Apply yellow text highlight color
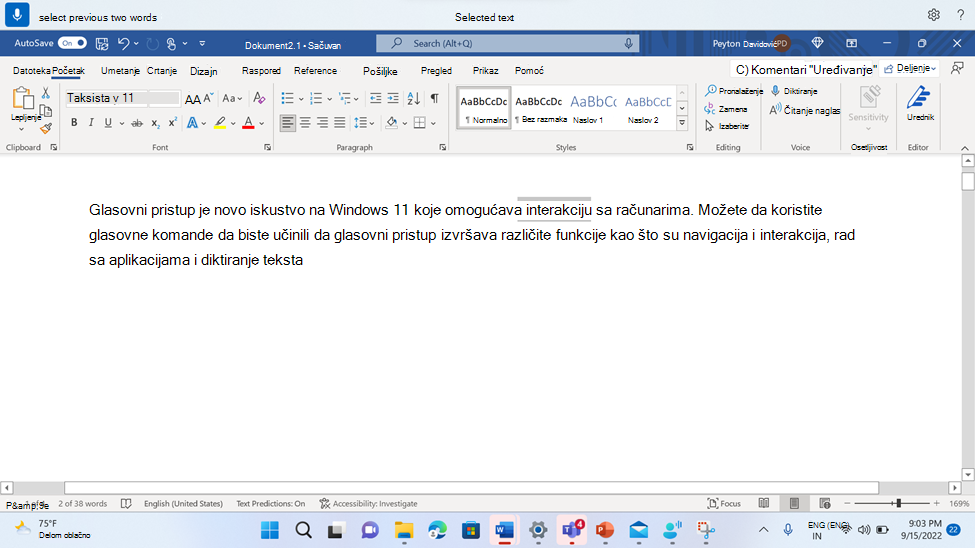The image size is (975, 548). [220, 123]
